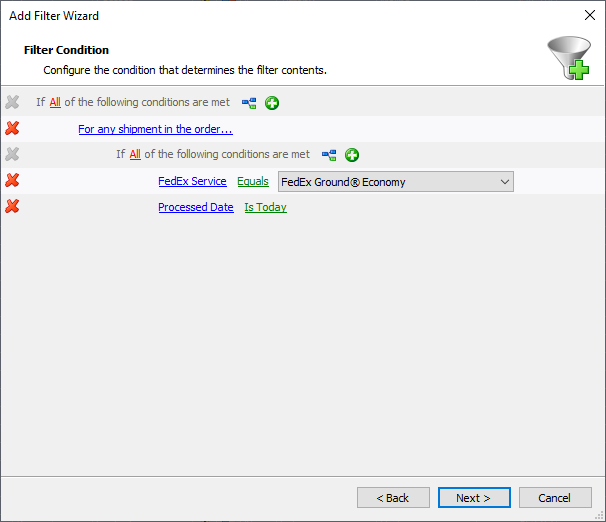Add a condition to the nested group
This screenshot has width=606, height=522.
point(352,155)
